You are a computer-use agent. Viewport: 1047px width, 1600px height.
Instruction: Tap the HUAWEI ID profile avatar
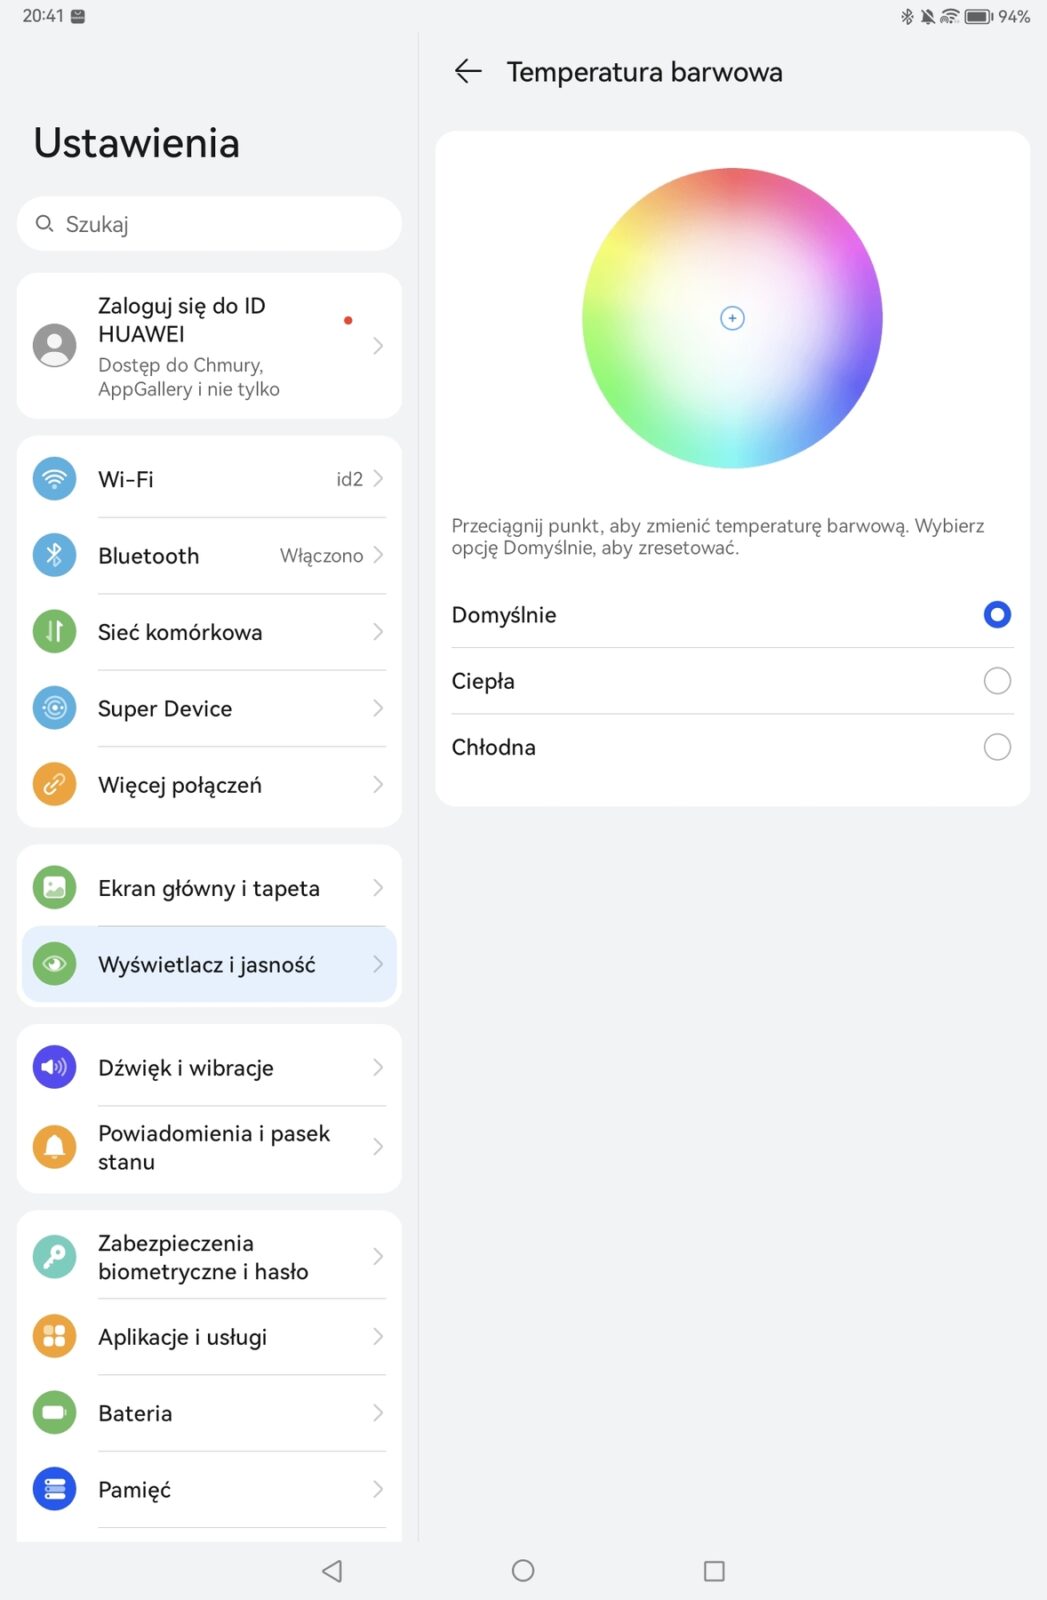[55, 346]
